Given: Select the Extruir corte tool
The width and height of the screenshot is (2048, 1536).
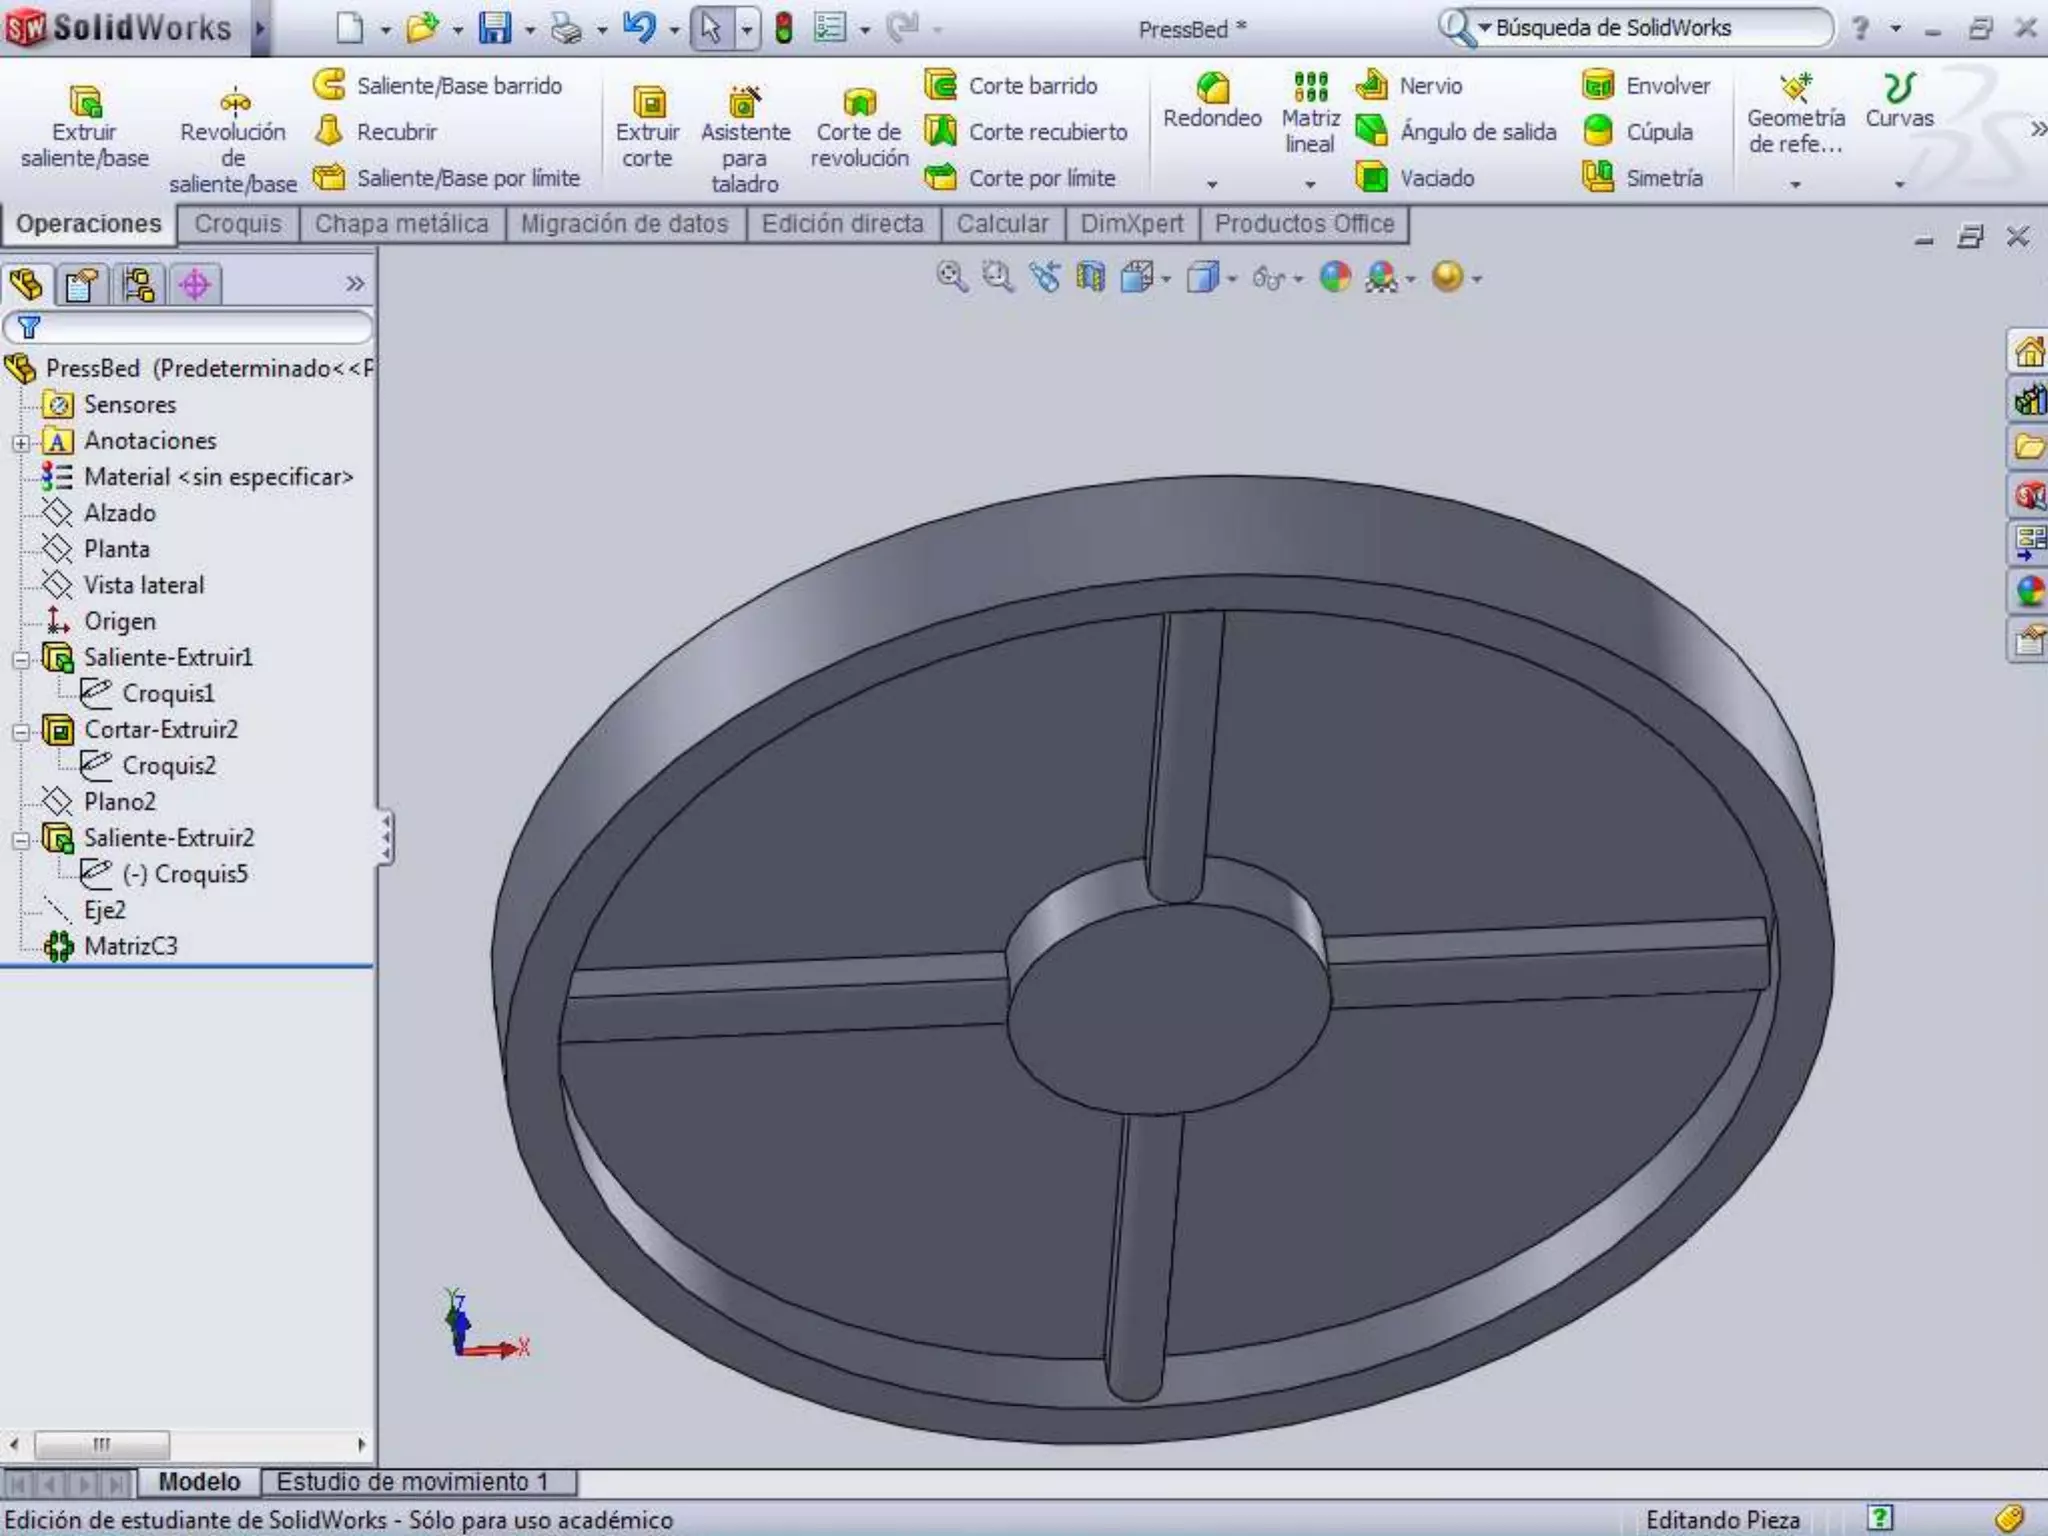Looking at the screenshot, I should 648,101.
